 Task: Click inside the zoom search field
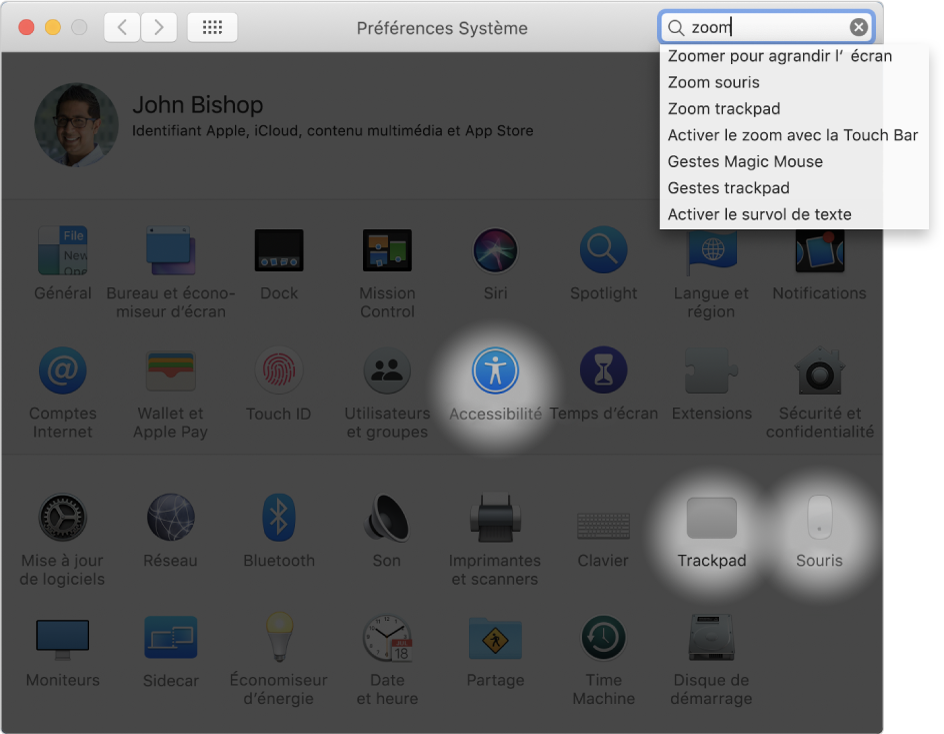[767, 27]
